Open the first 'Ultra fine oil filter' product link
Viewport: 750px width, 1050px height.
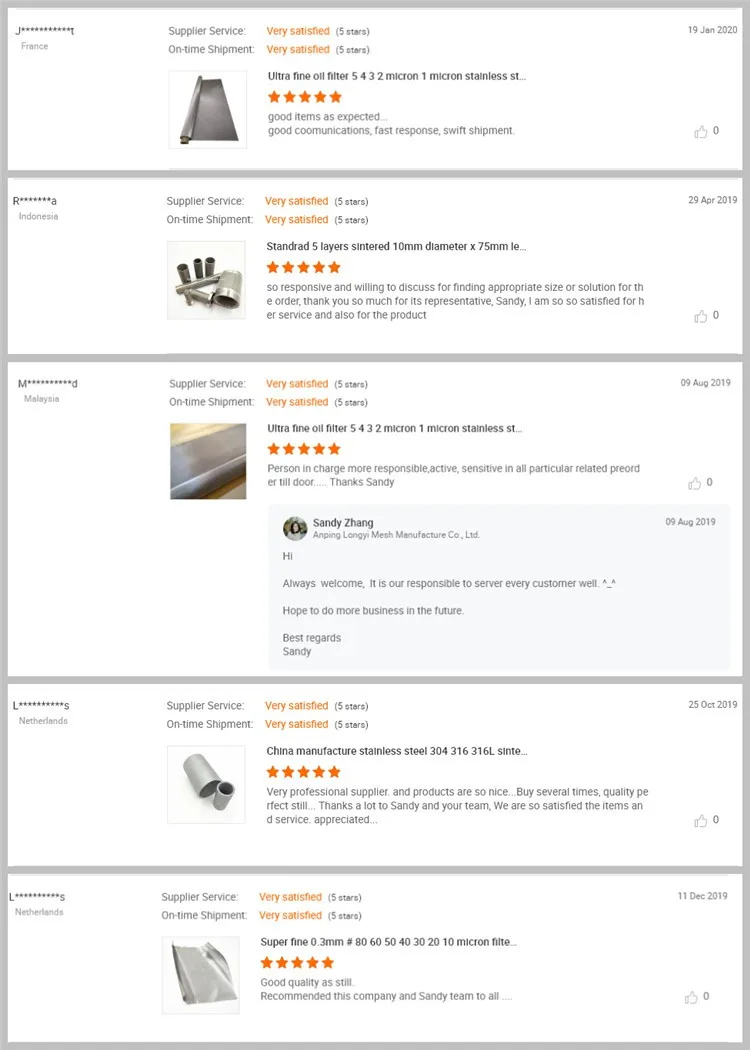click(396, 76)
